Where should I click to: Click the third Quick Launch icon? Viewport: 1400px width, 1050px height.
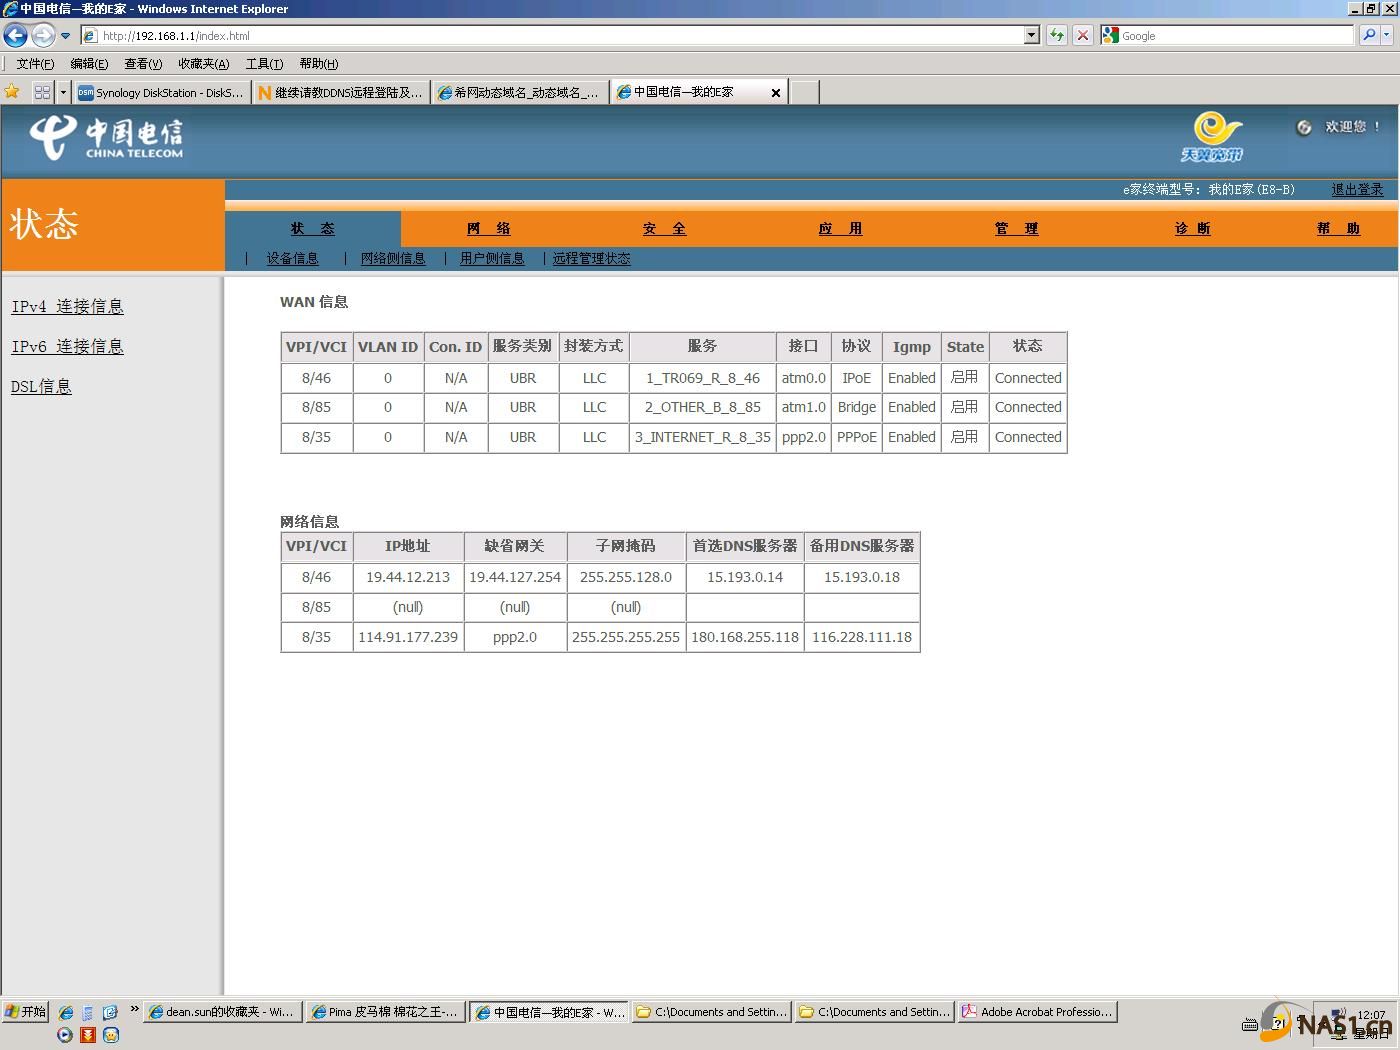click(x=111, y=1012)
